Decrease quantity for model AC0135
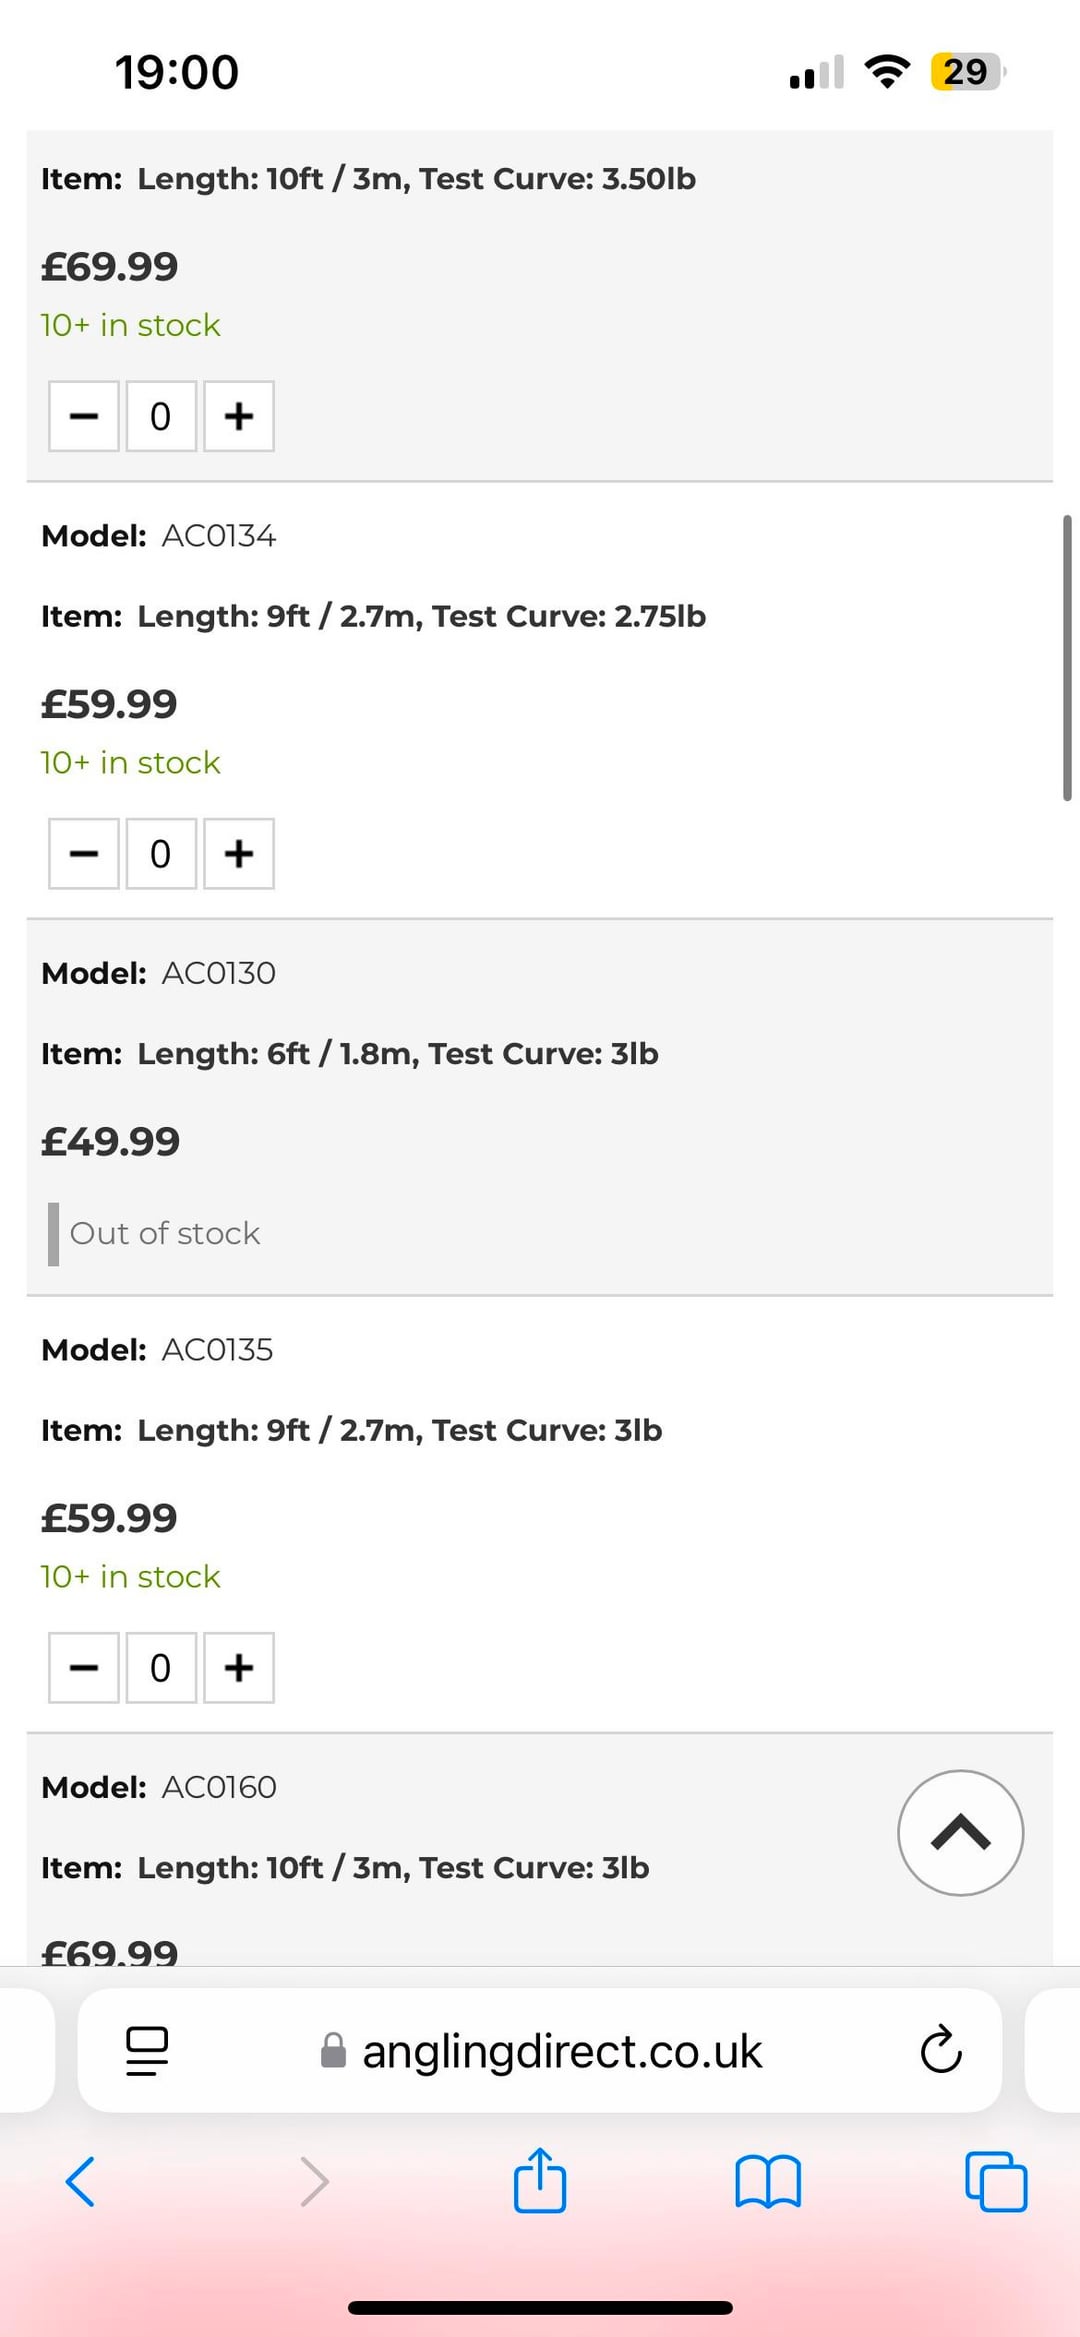1080x2337 pixels. pyautogui.click(x=84, y=1668)
